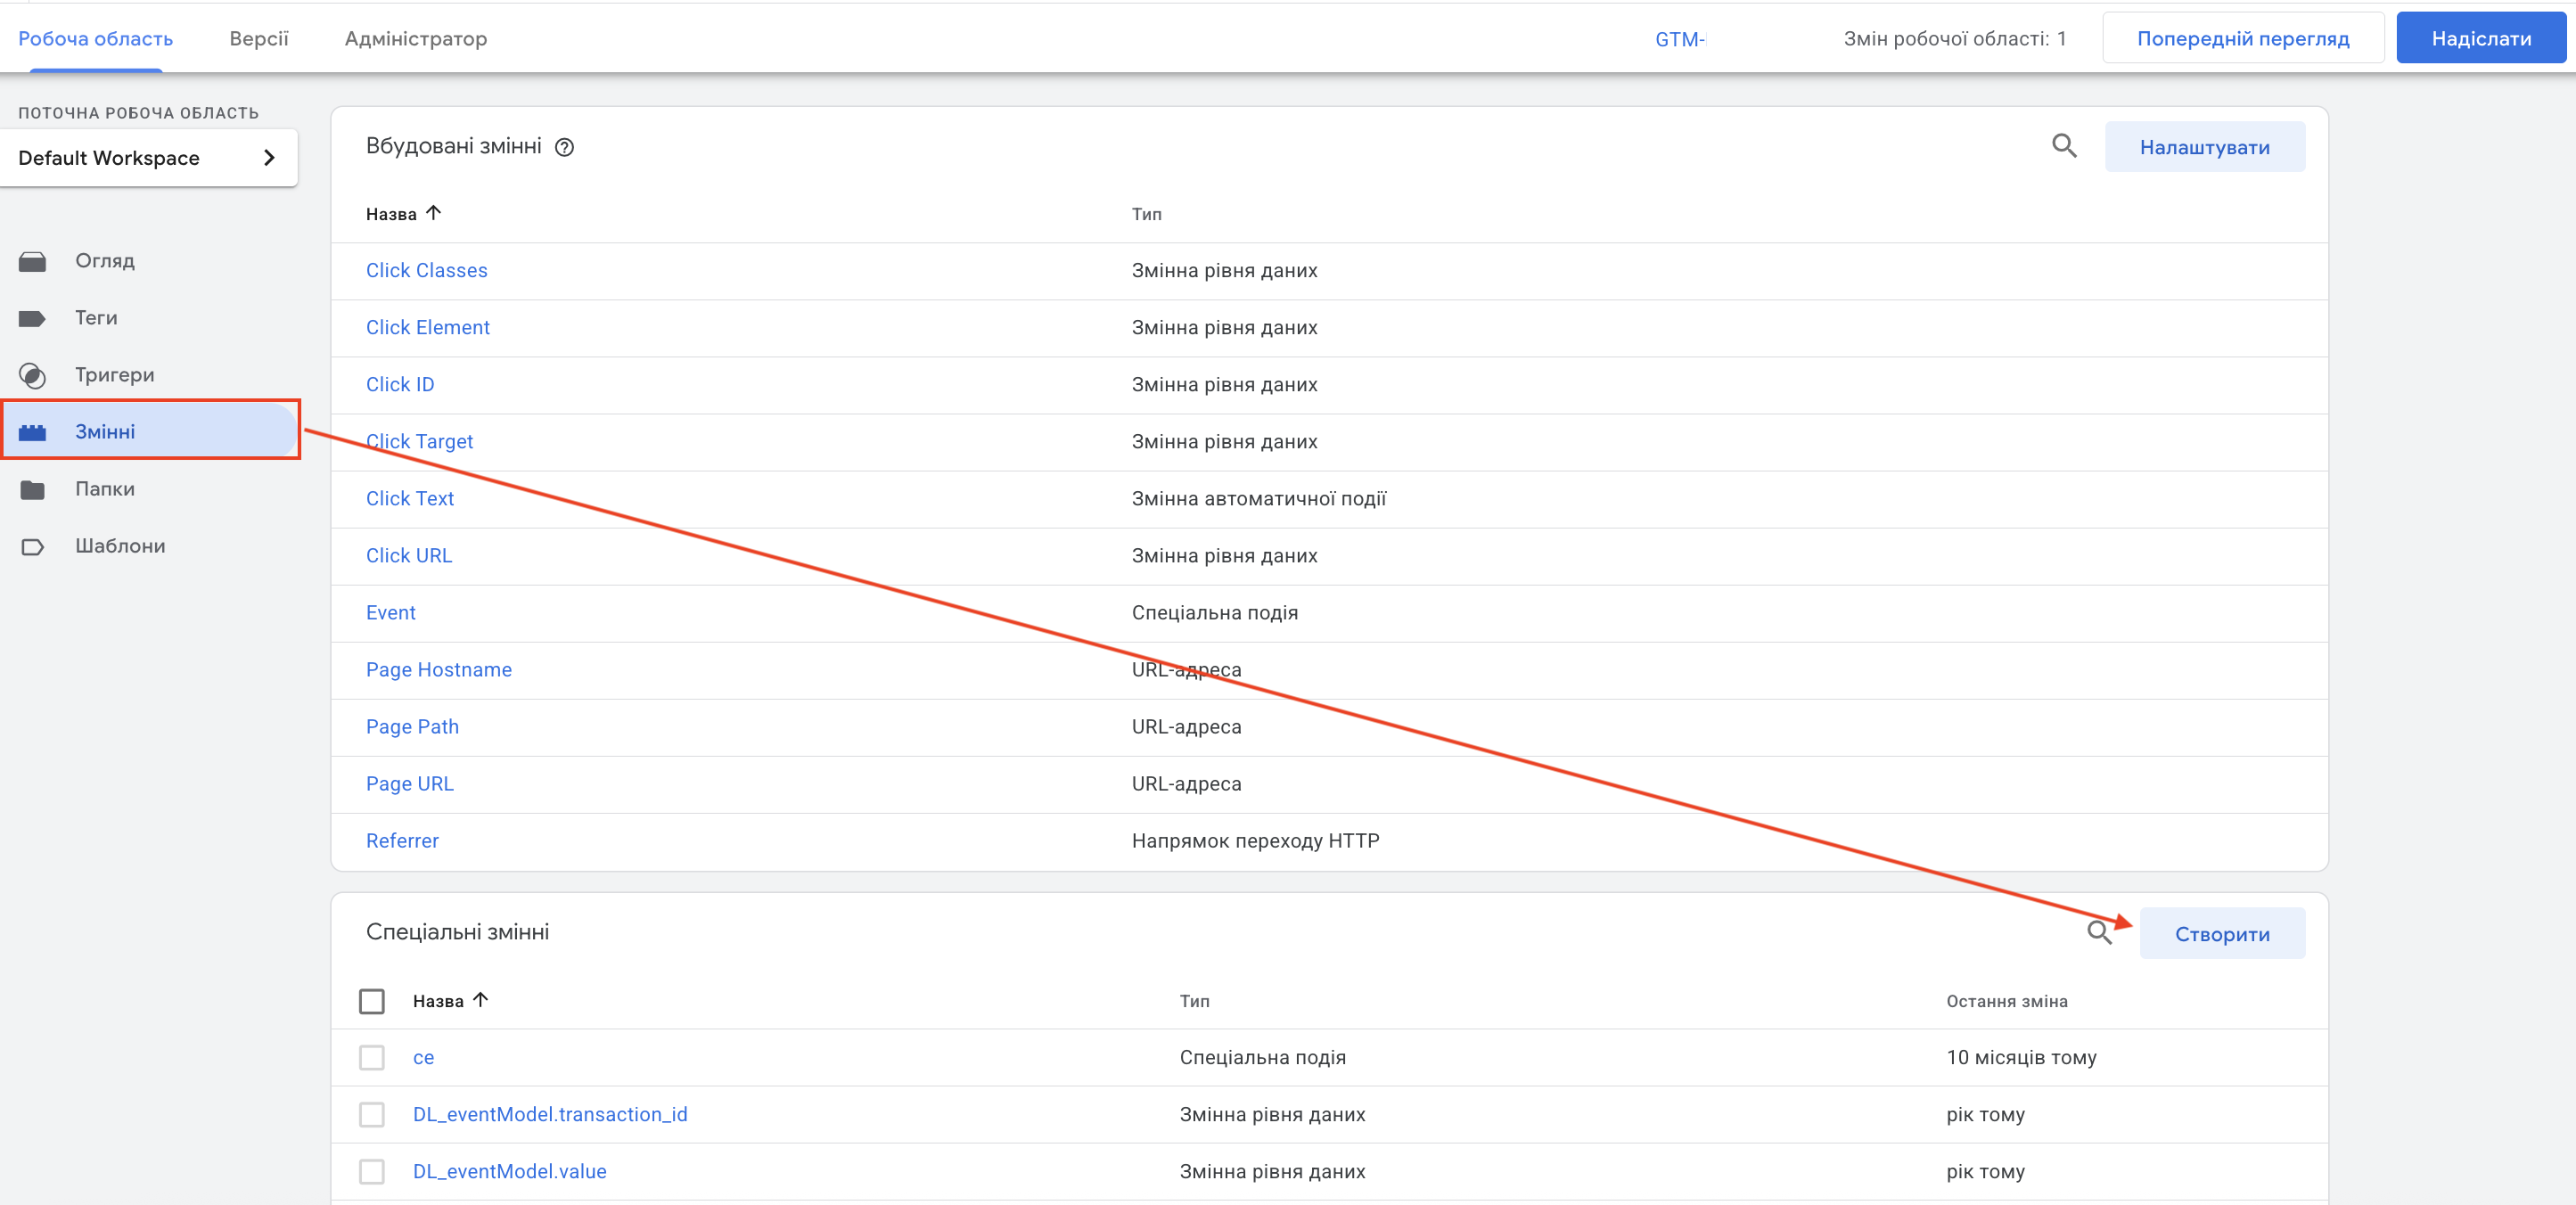
Task: Click the Templates (Шаблони) sidebar icon
Action: (x=32, y=546)
